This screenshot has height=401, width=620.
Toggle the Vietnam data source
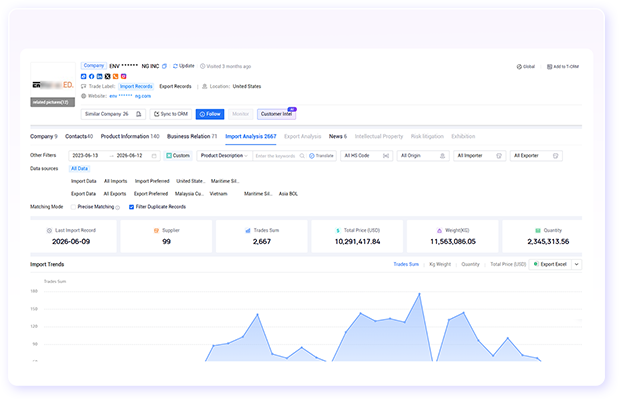point(218,194)
